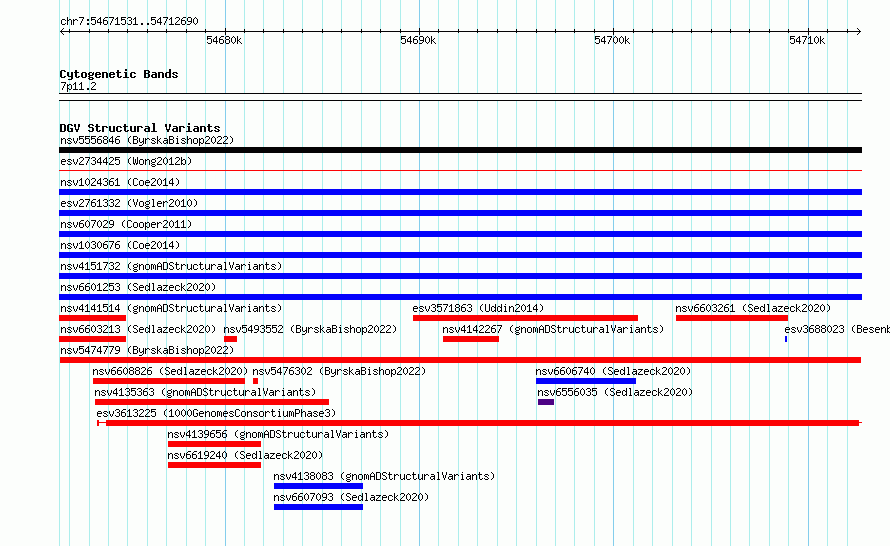Click the blue bar under nsv1024361
The height and width of the screenshot is (546, 890).
click(x=460, y=192)
